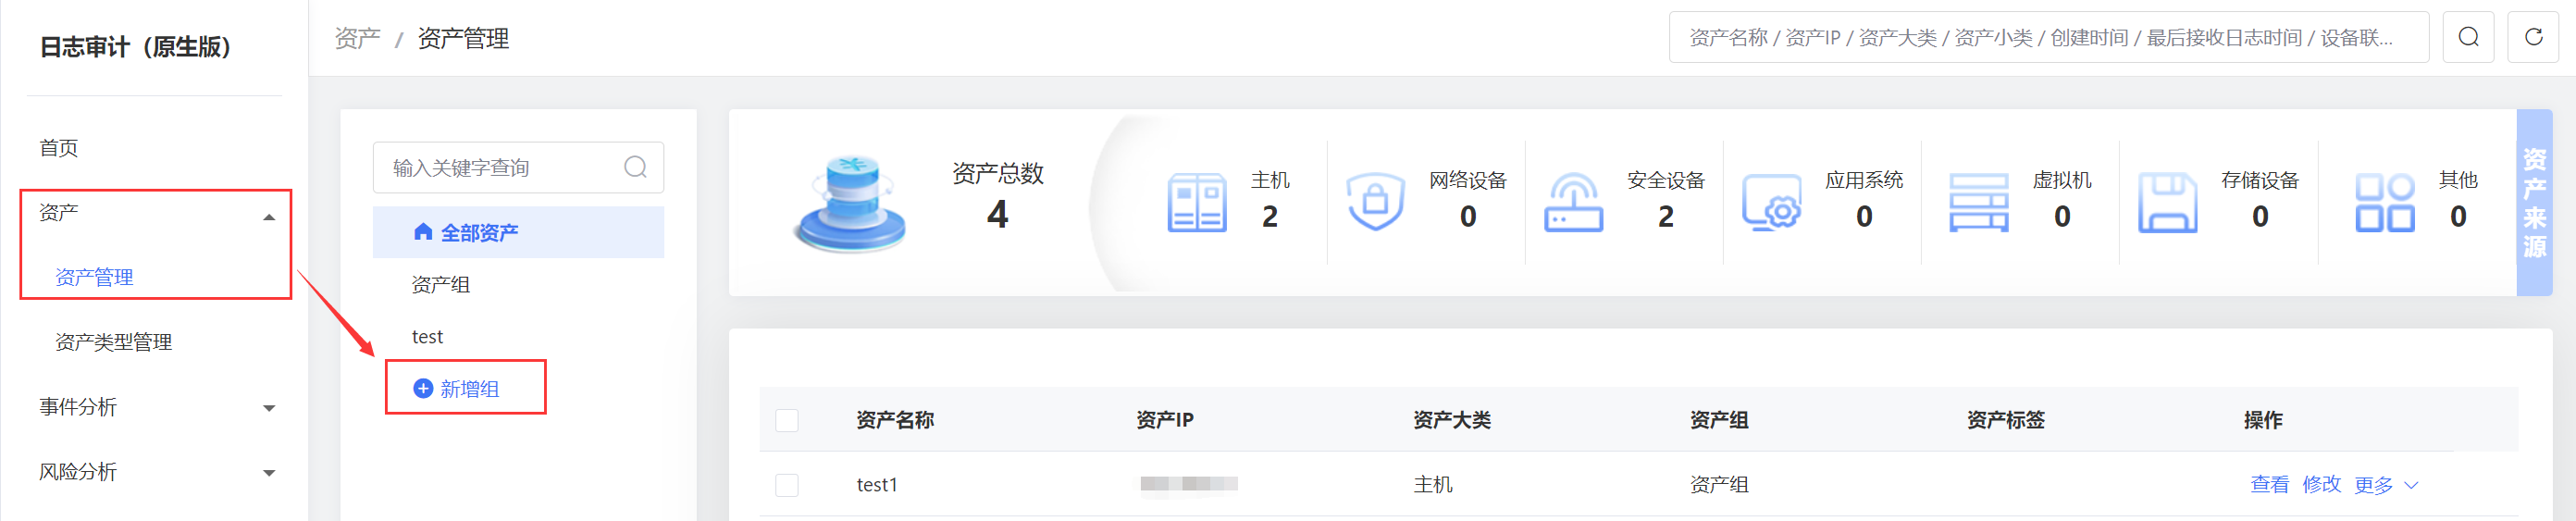2576x521 pixels.
Task: Click the refresh icon button in top bar
Action: (2533, 38)
